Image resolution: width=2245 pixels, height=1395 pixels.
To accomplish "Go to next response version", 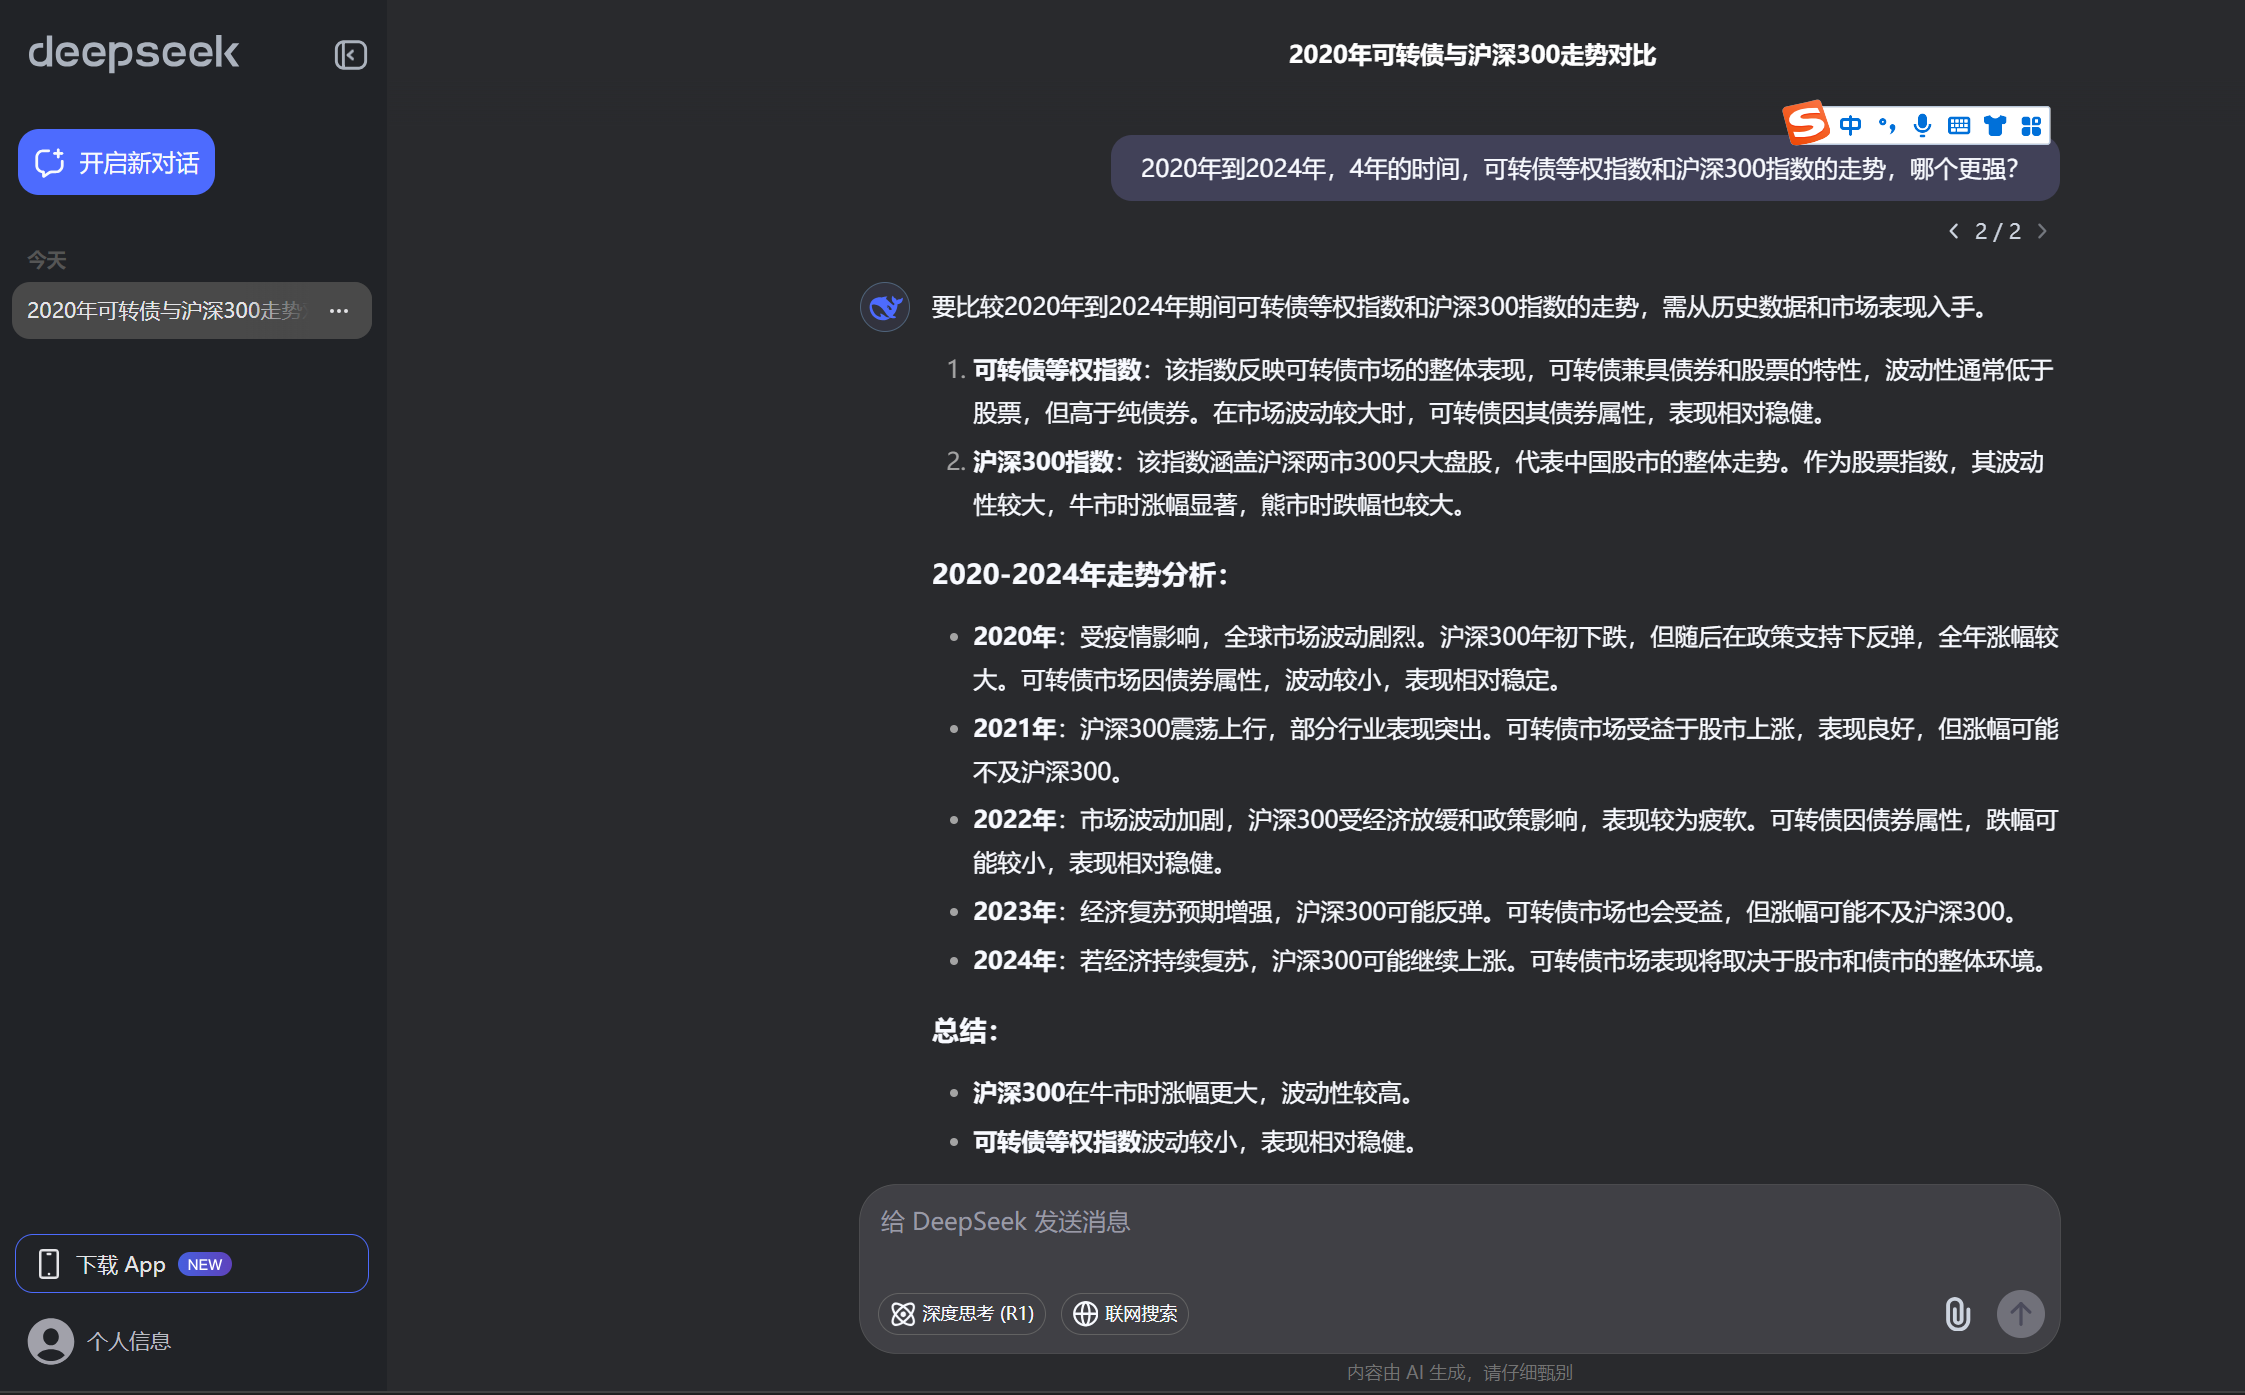I will (x=2042, y=231).
